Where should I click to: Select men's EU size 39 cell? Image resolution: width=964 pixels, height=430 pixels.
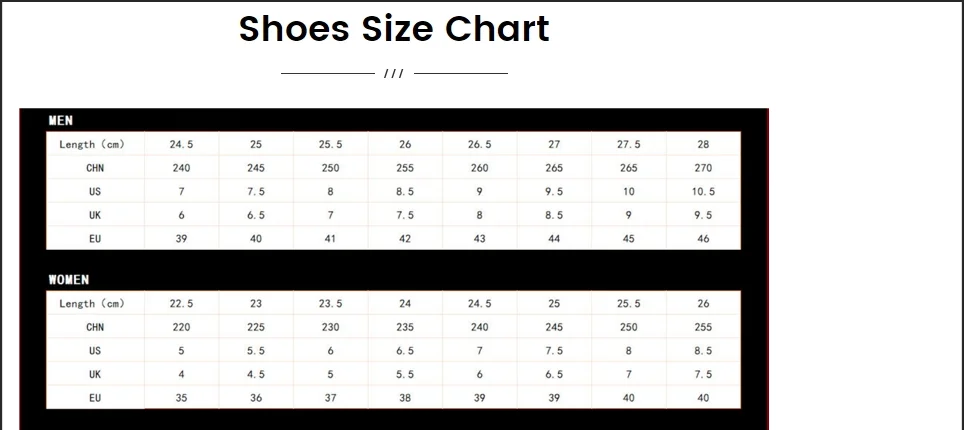[181, 239]
